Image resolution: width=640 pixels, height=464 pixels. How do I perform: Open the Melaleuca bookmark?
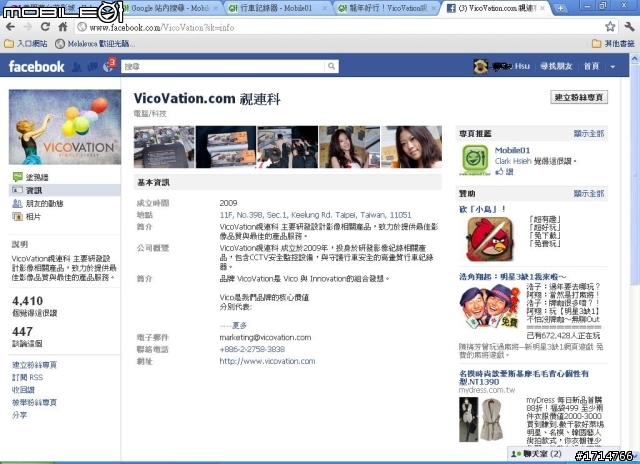click(93, 43)
